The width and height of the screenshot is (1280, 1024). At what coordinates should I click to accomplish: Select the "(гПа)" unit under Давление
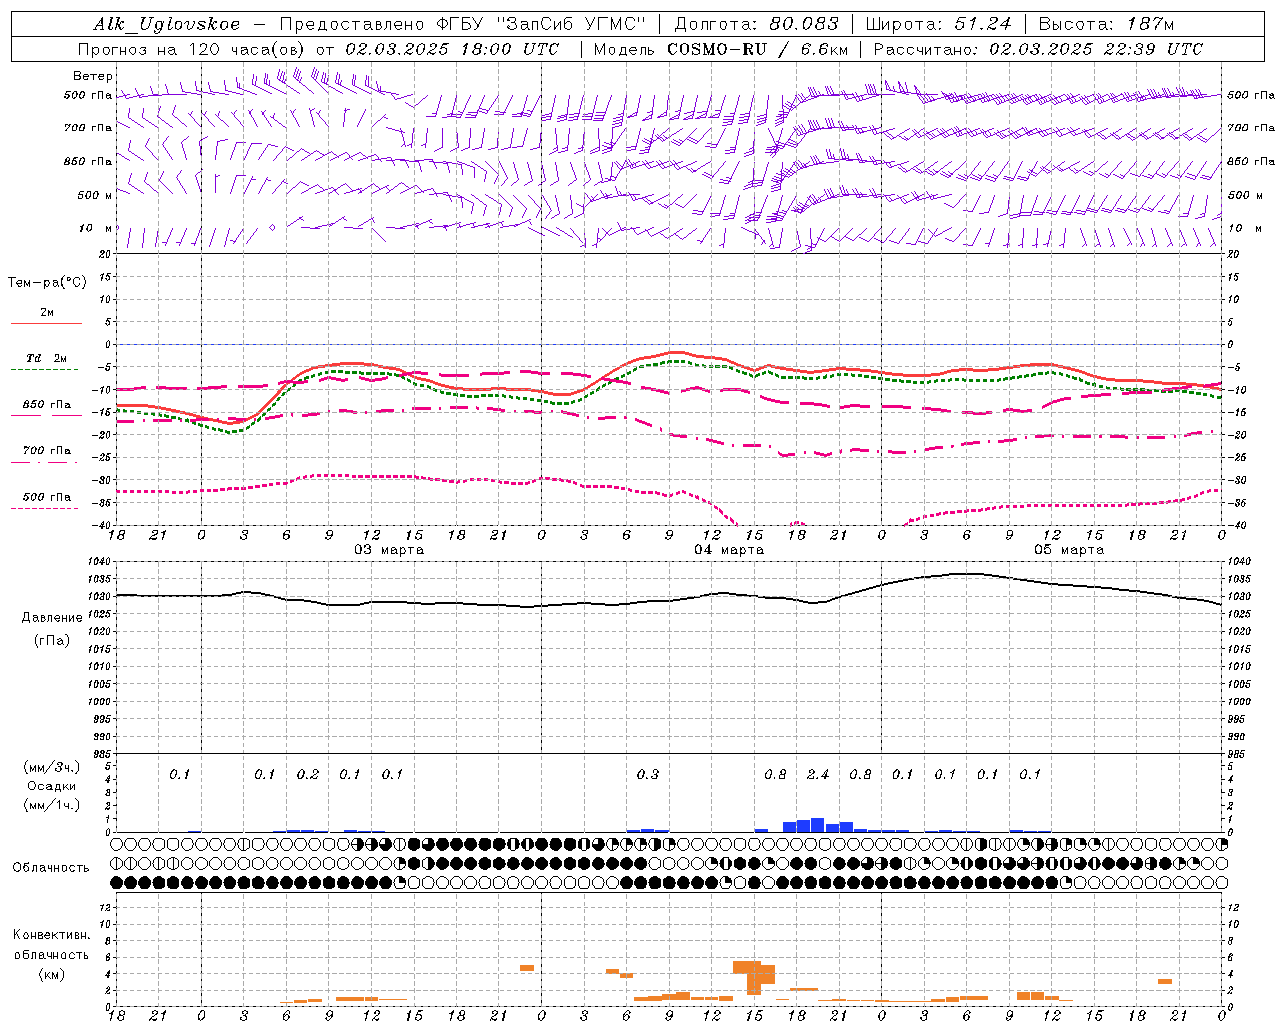point(52,640)
